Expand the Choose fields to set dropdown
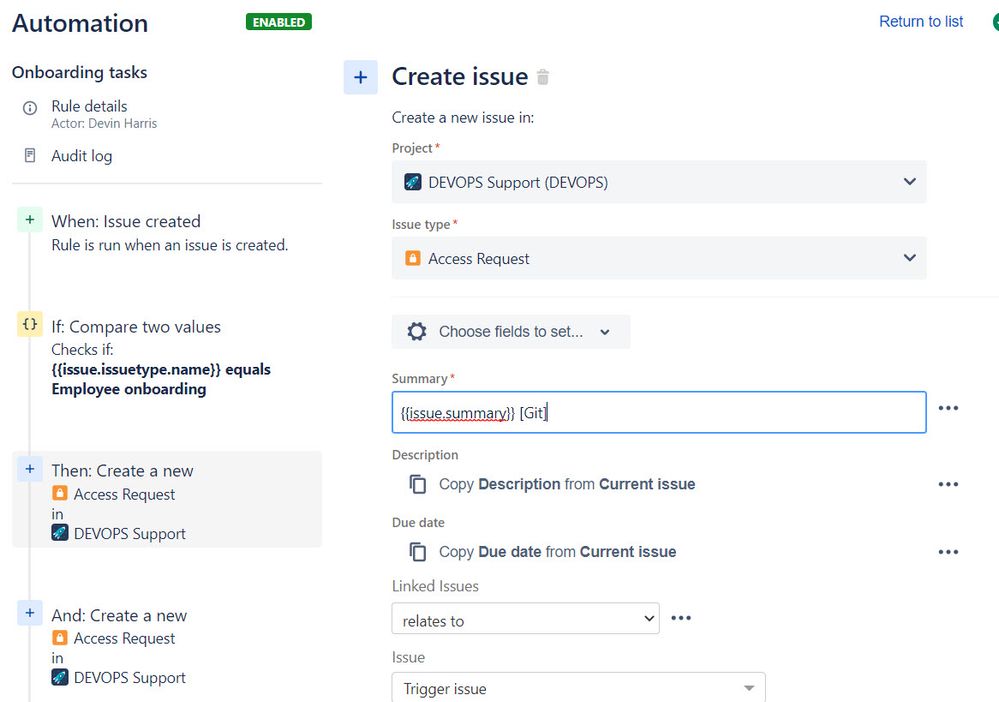This screenshot has width=999, height=702. click(x=510, y=332)
